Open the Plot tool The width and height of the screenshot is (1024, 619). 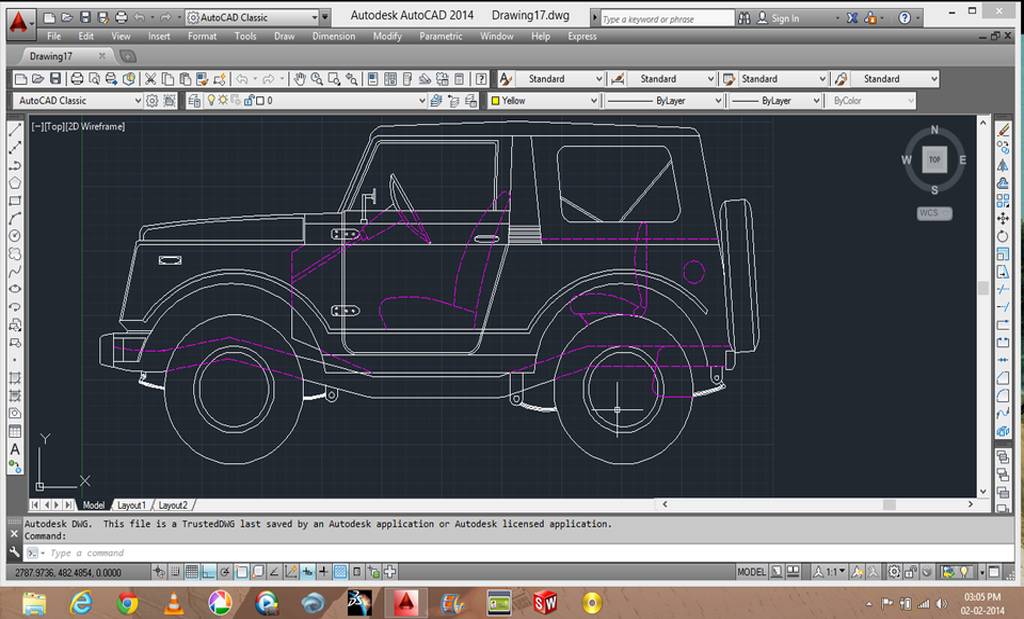tap(79, 78)
